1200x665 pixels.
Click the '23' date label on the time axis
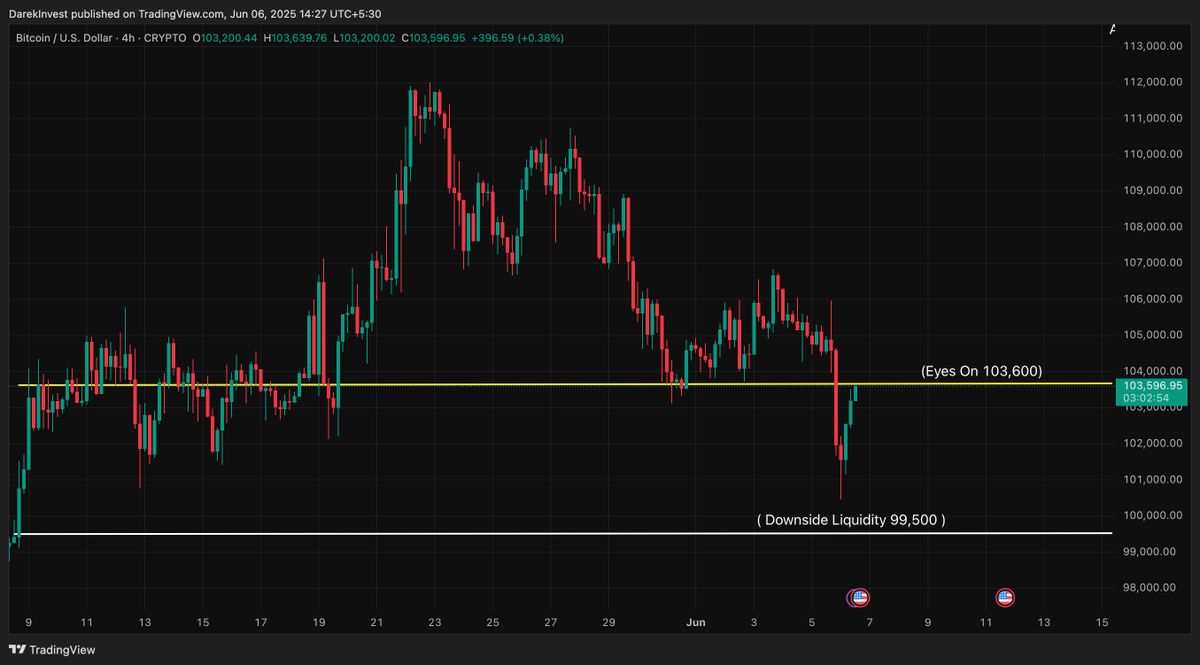[x=435, y=623]
